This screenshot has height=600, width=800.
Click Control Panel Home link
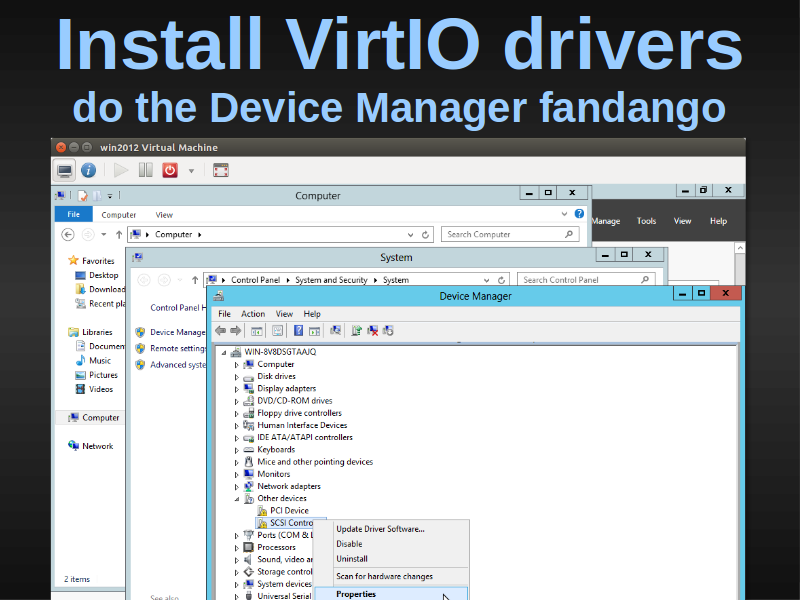(x=178, y=308)
